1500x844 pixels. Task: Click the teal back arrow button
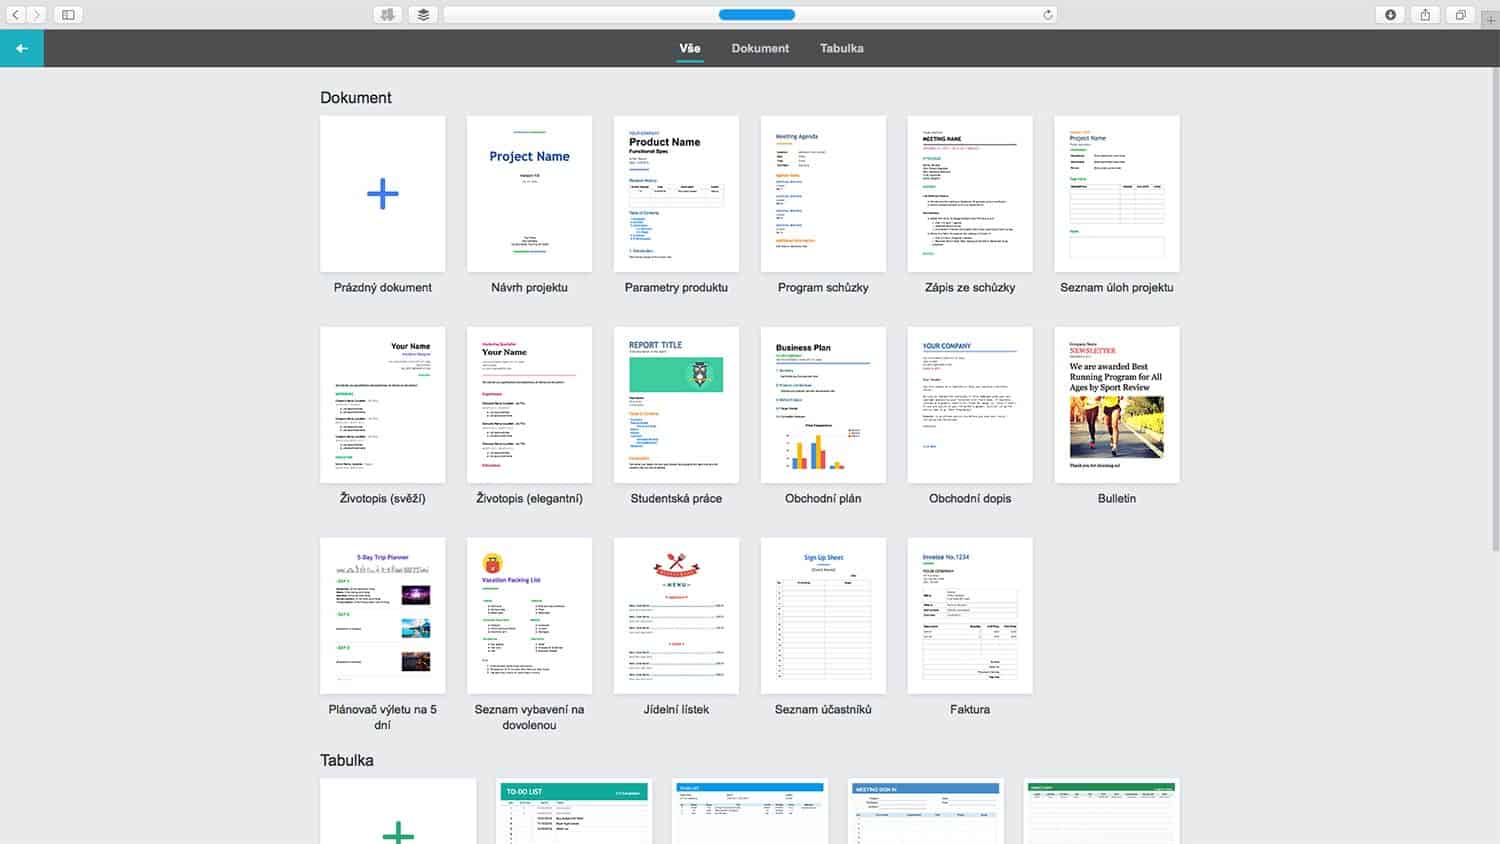point(21,48)
